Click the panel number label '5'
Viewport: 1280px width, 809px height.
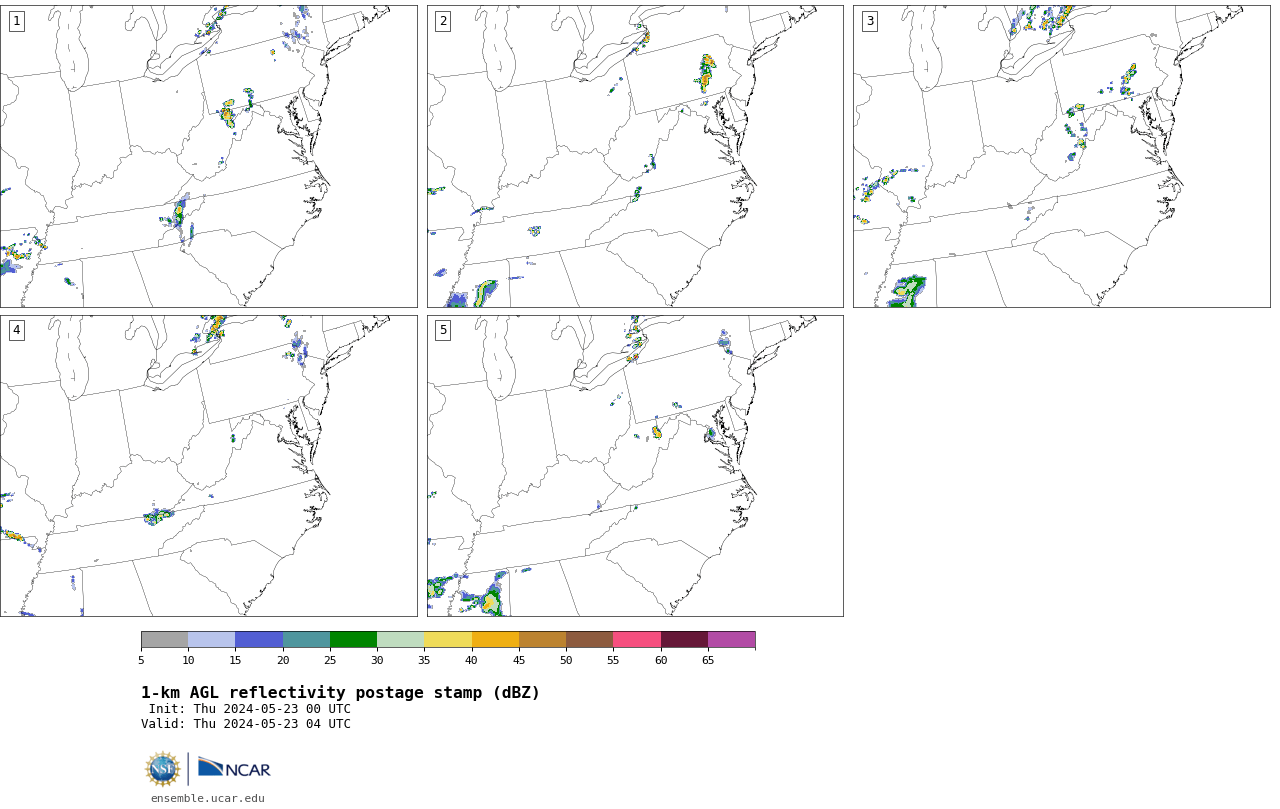pyautogui.click(x=443, y=330)
